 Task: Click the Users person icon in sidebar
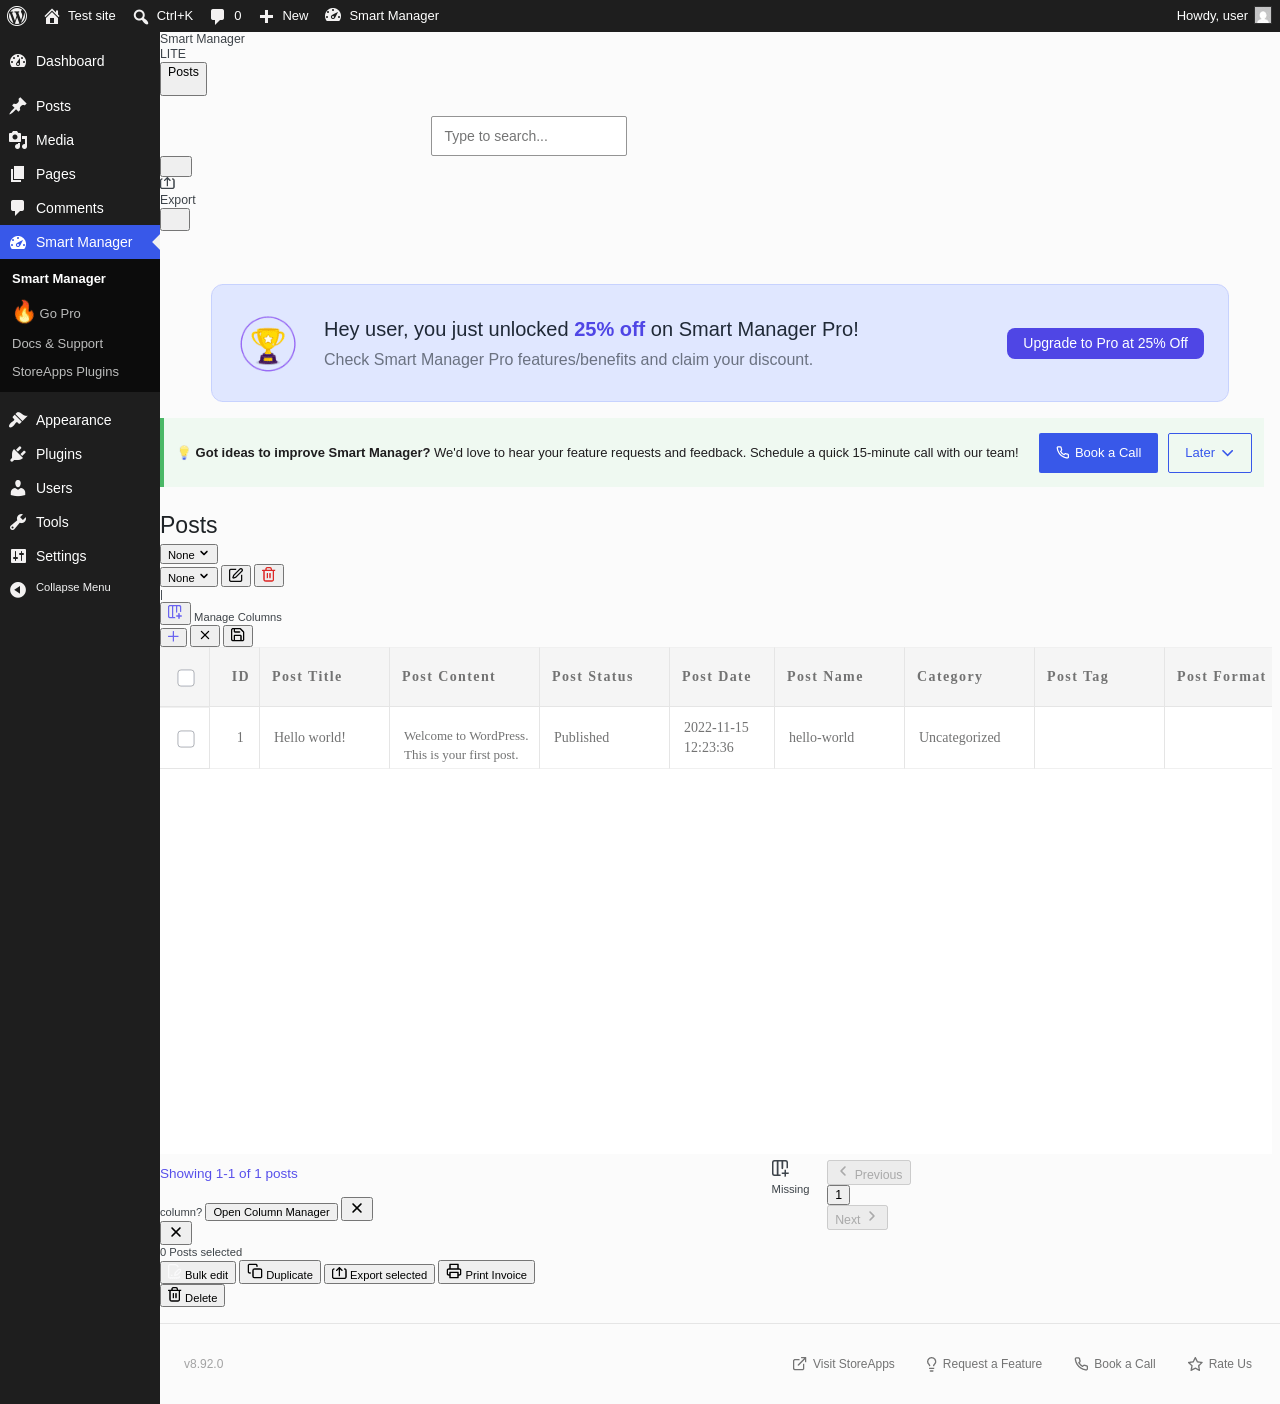click(x=18, y=488)
